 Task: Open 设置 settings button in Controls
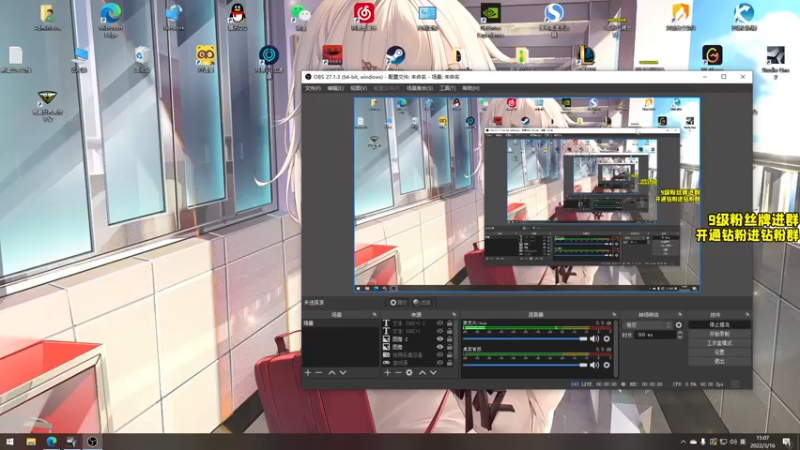(719, 352)
